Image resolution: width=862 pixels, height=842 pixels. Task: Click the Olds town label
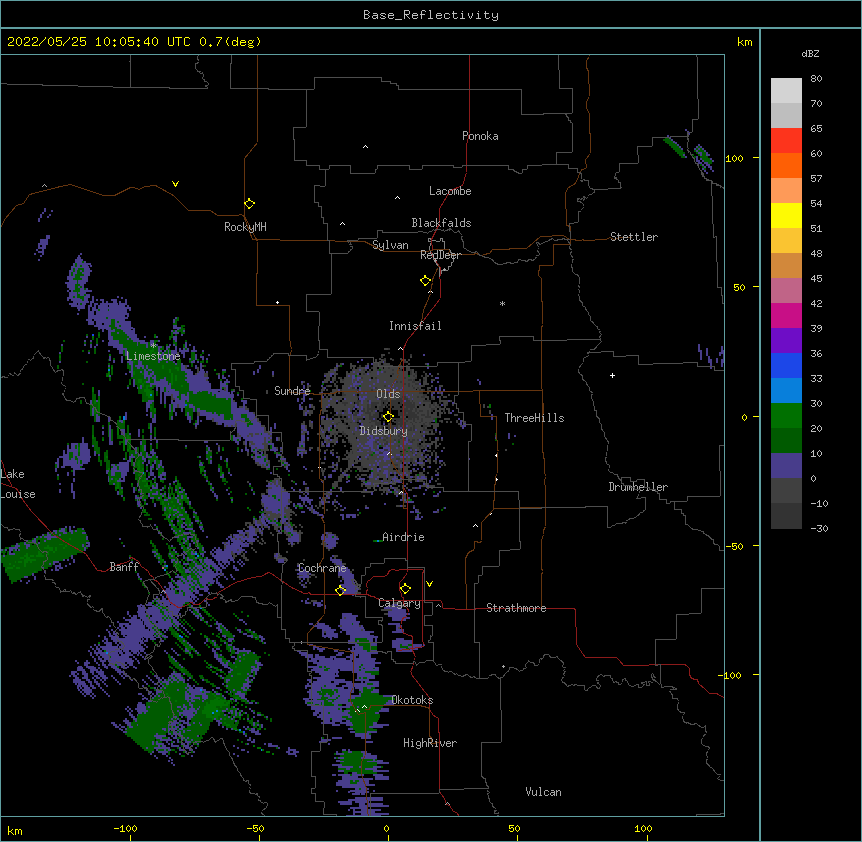point(388,394)
